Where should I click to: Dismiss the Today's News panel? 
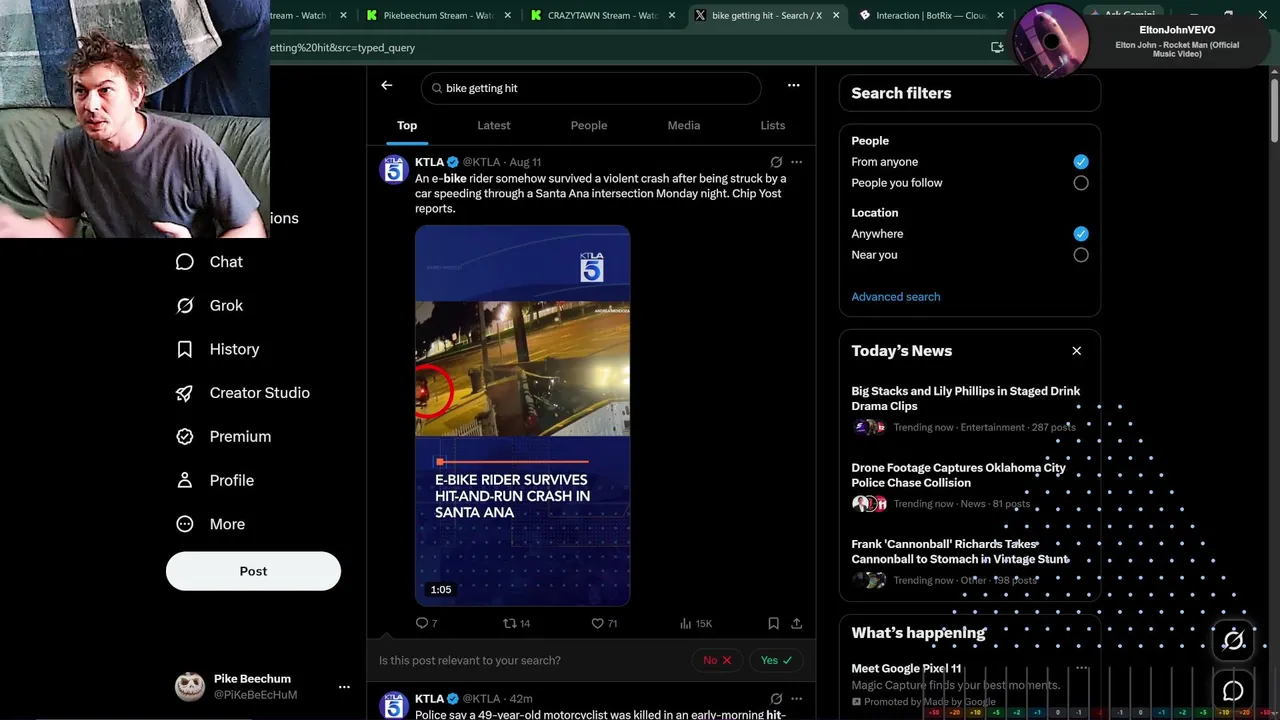[1077, 351]
